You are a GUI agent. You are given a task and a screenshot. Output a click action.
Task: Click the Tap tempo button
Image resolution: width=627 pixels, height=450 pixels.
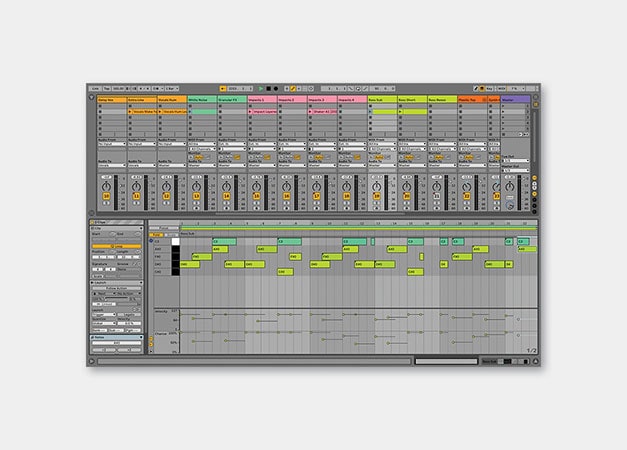pyautogui.click(x=107, y=88)
